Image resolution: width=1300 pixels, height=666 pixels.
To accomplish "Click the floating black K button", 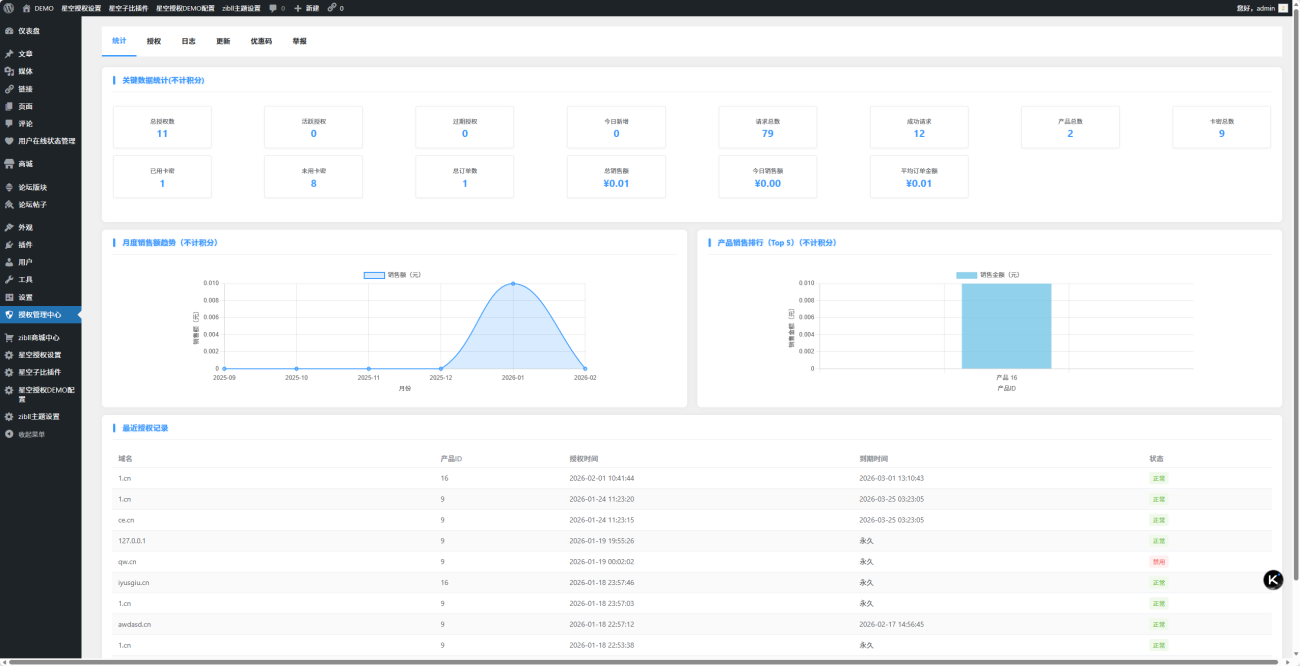I will tap(1273, 580).
